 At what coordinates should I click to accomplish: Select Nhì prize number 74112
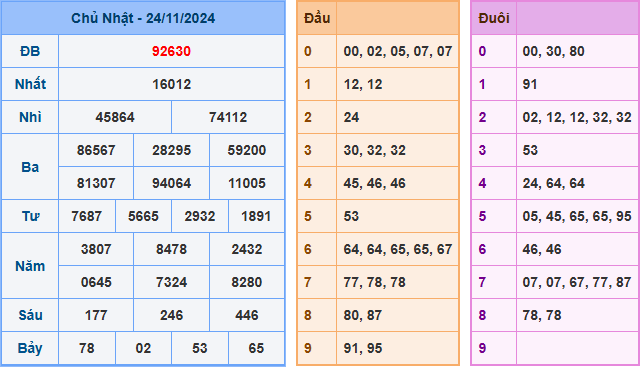228,118
